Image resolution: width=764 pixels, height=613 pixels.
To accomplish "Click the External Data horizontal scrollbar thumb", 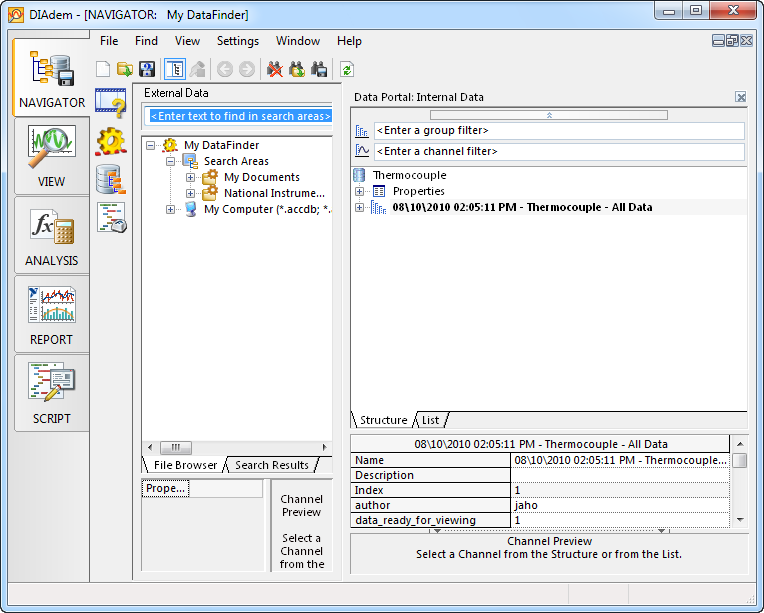I will (x=175, y=447).
